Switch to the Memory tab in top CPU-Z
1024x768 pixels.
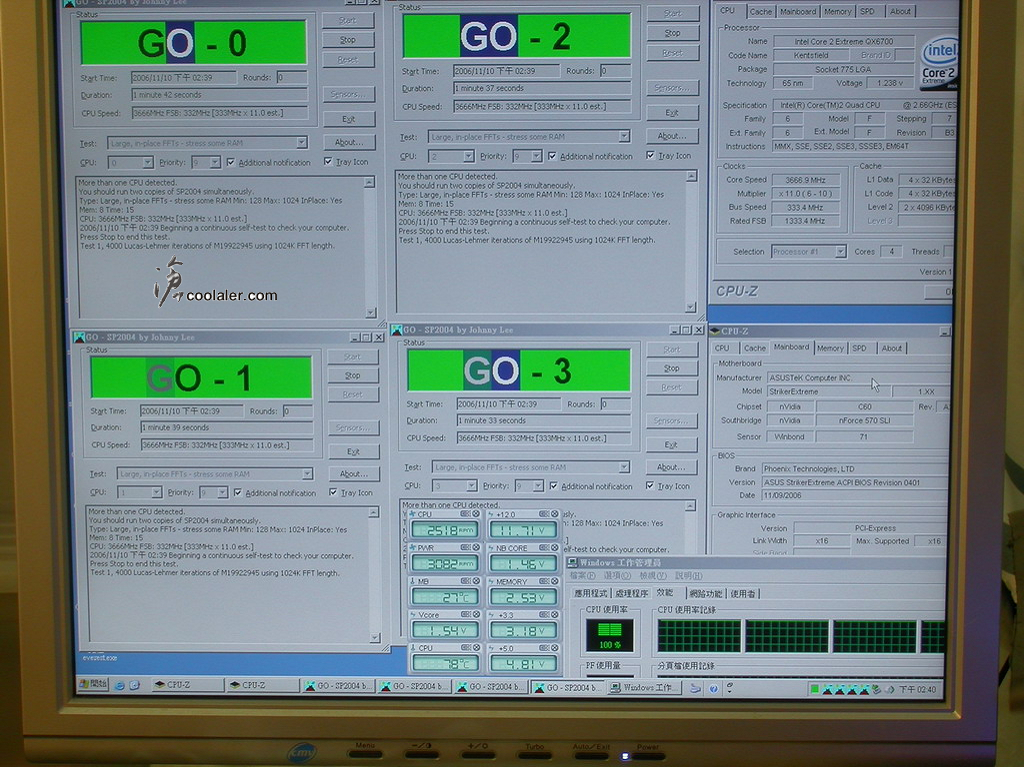(x=837, y=11)
